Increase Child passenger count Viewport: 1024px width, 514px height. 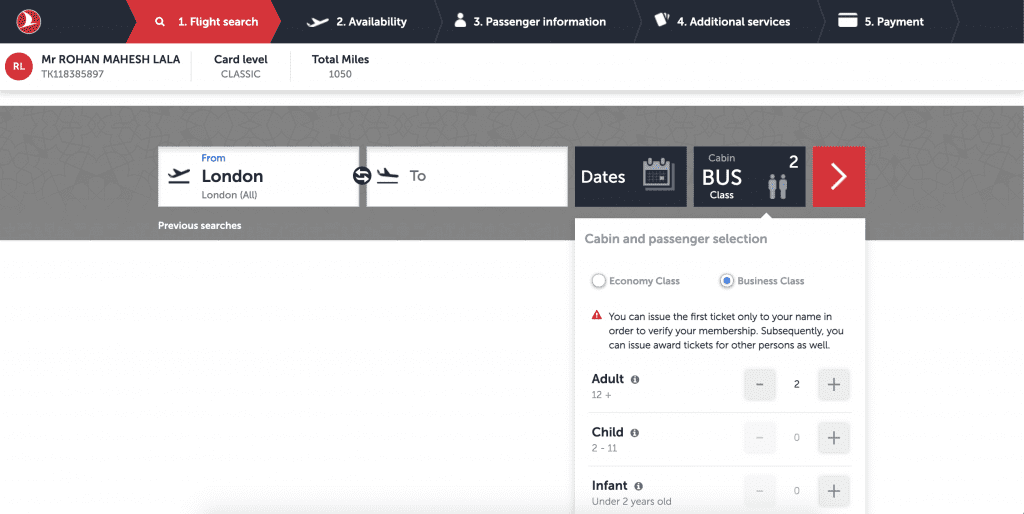[x=834, y=438]
